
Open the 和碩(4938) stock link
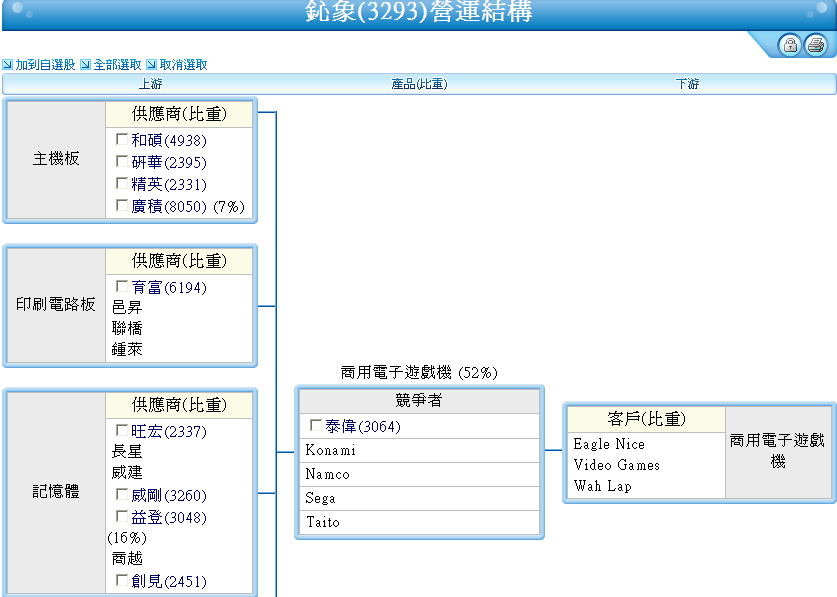coord(169,140)
